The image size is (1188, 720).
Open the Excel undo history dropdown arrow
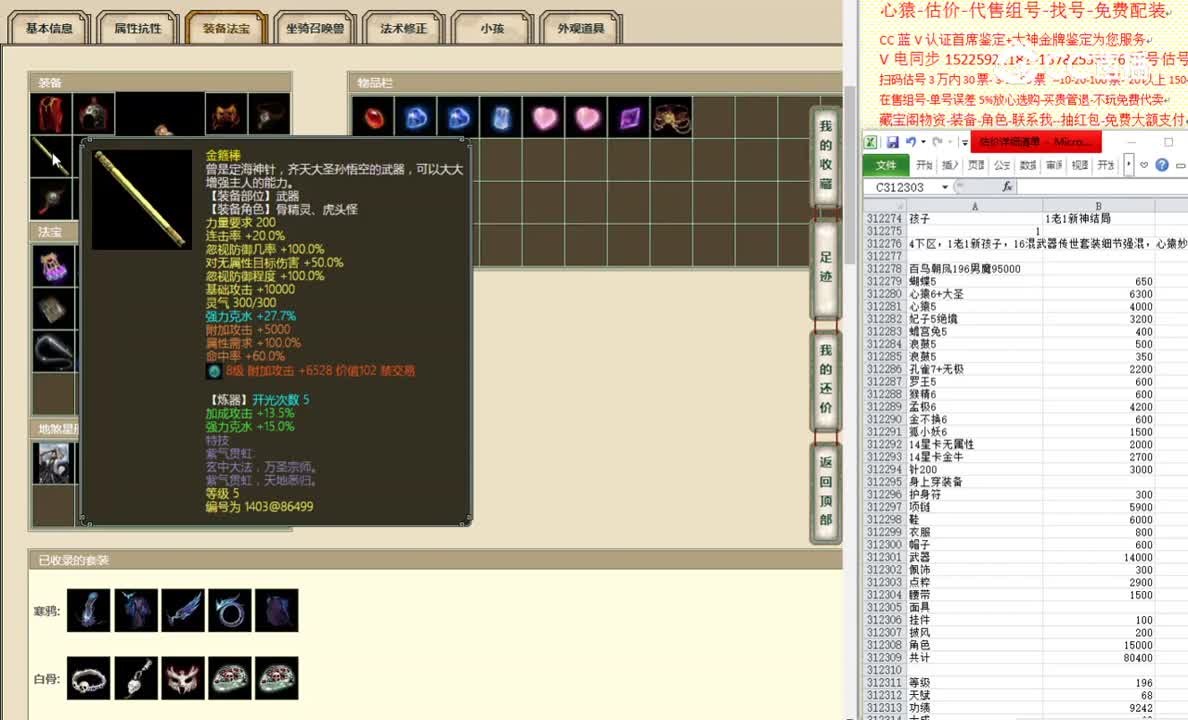pos(923,142)
